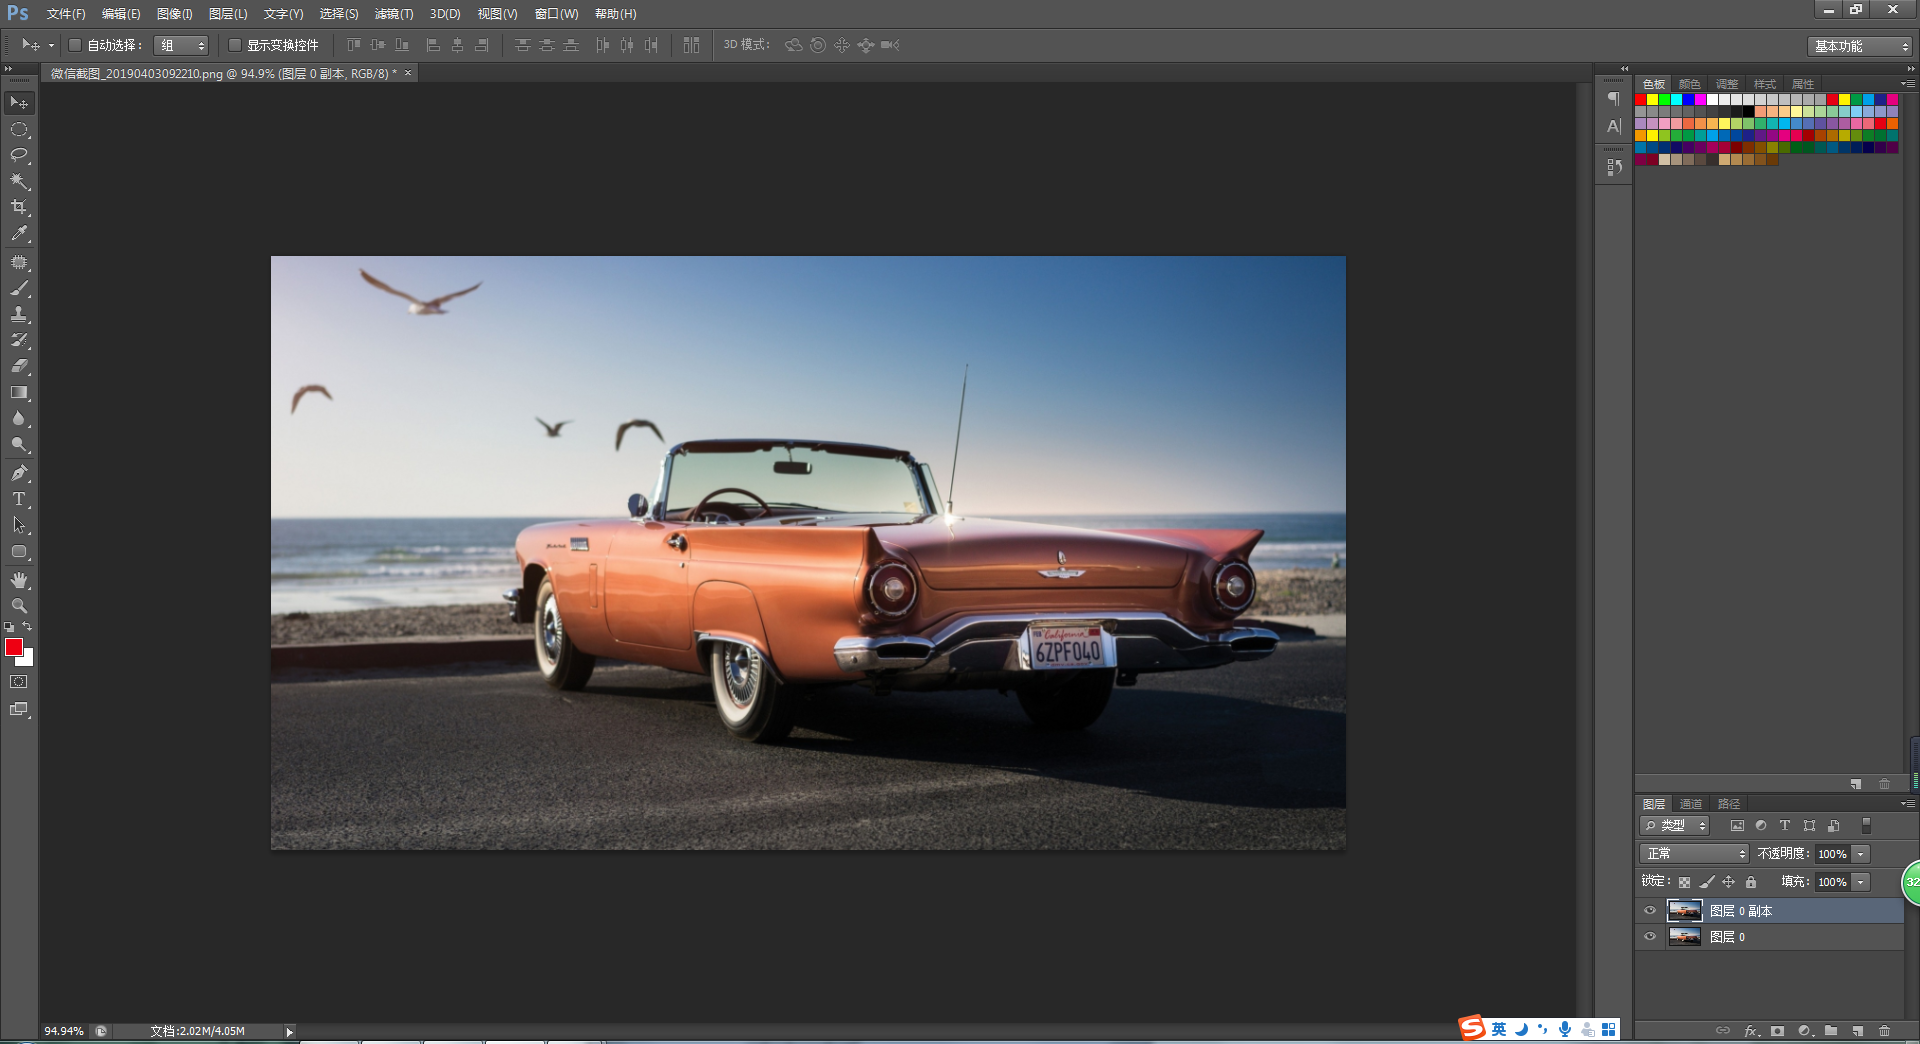Create a new adjustment layer

(1804, 1030)
